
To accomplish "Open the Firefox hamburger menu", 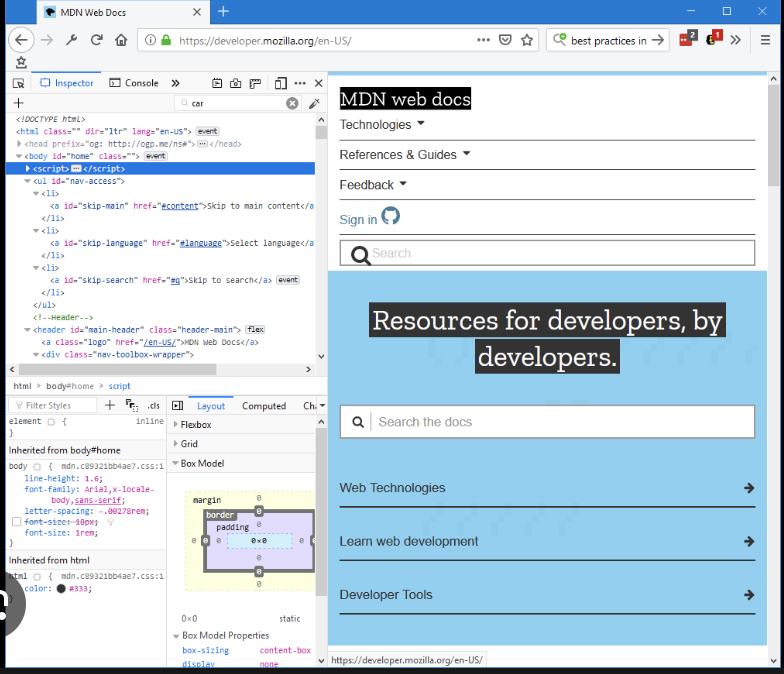I will 765,40.
